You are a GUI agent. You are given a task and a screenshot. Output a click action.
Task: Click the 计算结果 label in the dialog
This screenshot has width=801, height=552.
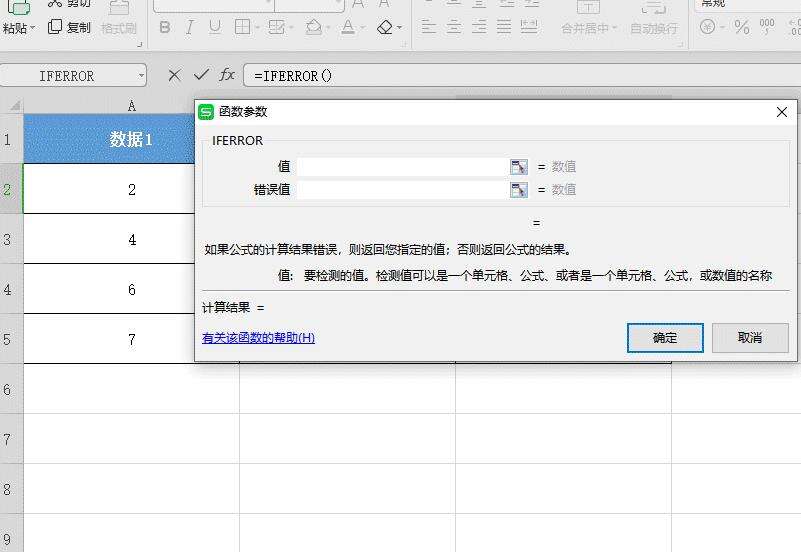click(x=226, y=307)
